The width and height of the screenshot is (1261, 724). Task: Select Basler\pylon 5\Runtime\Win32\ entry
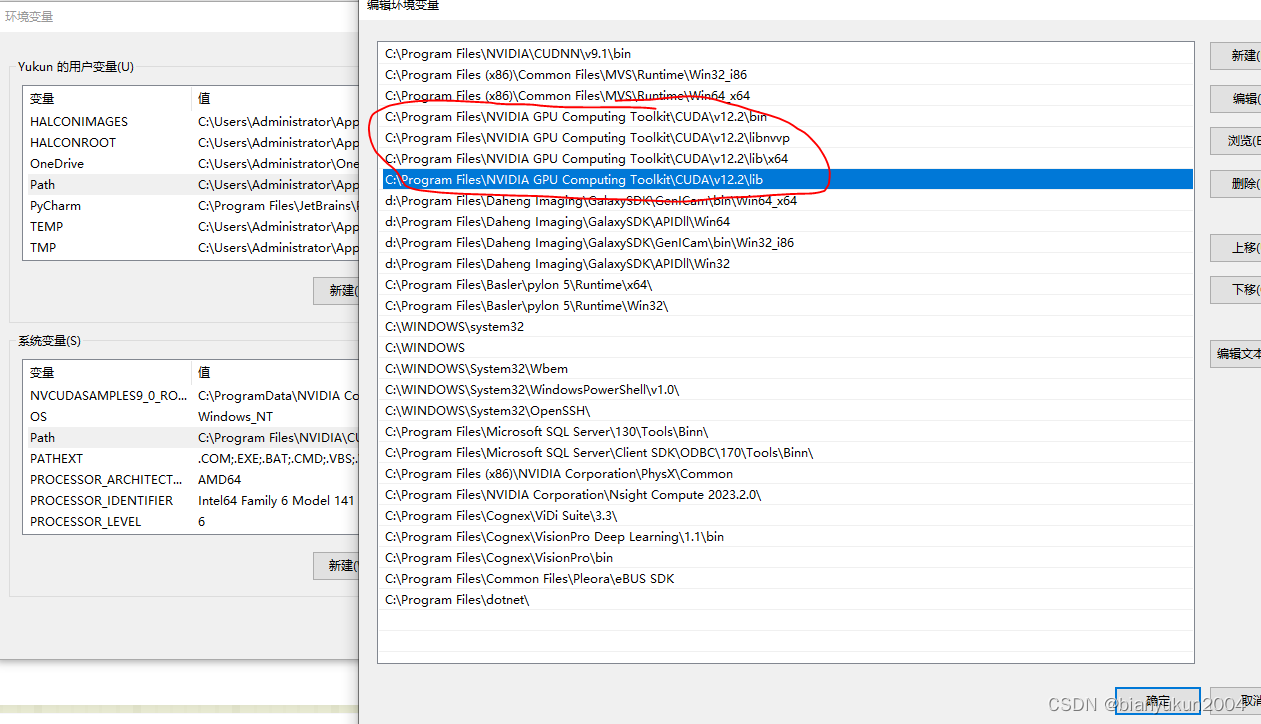click(x=786, y=306)
